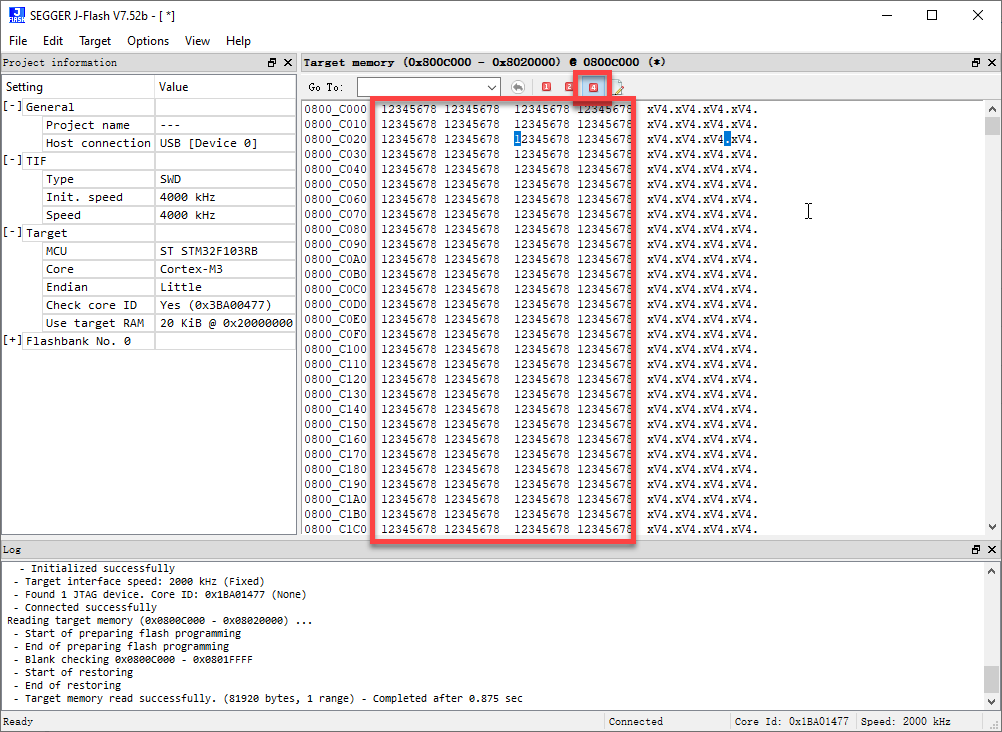Collapse the General settings group
Screen dimensions: 1002x732
tap(13, 107)
